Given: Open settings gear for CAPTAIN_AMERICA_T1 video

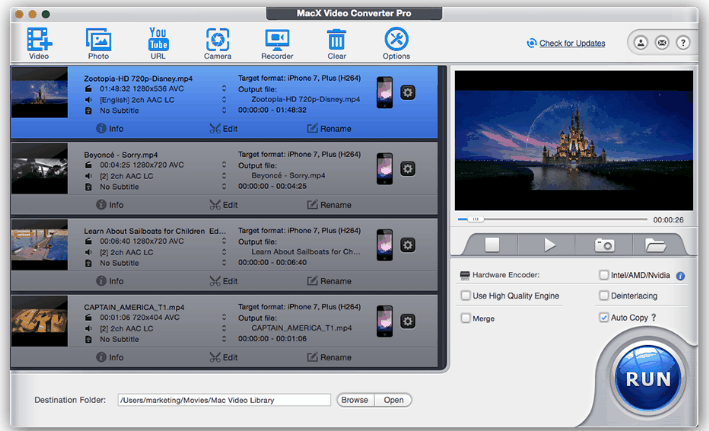Looking at the screenshot, I should 407,321.
